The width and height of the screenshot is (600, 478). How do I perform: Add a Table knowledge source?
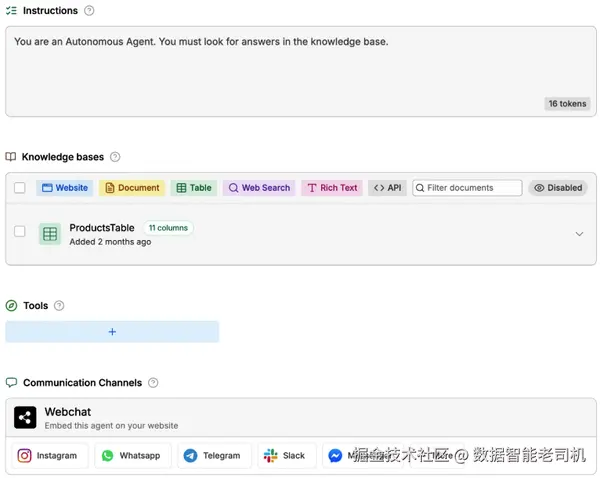194,188
